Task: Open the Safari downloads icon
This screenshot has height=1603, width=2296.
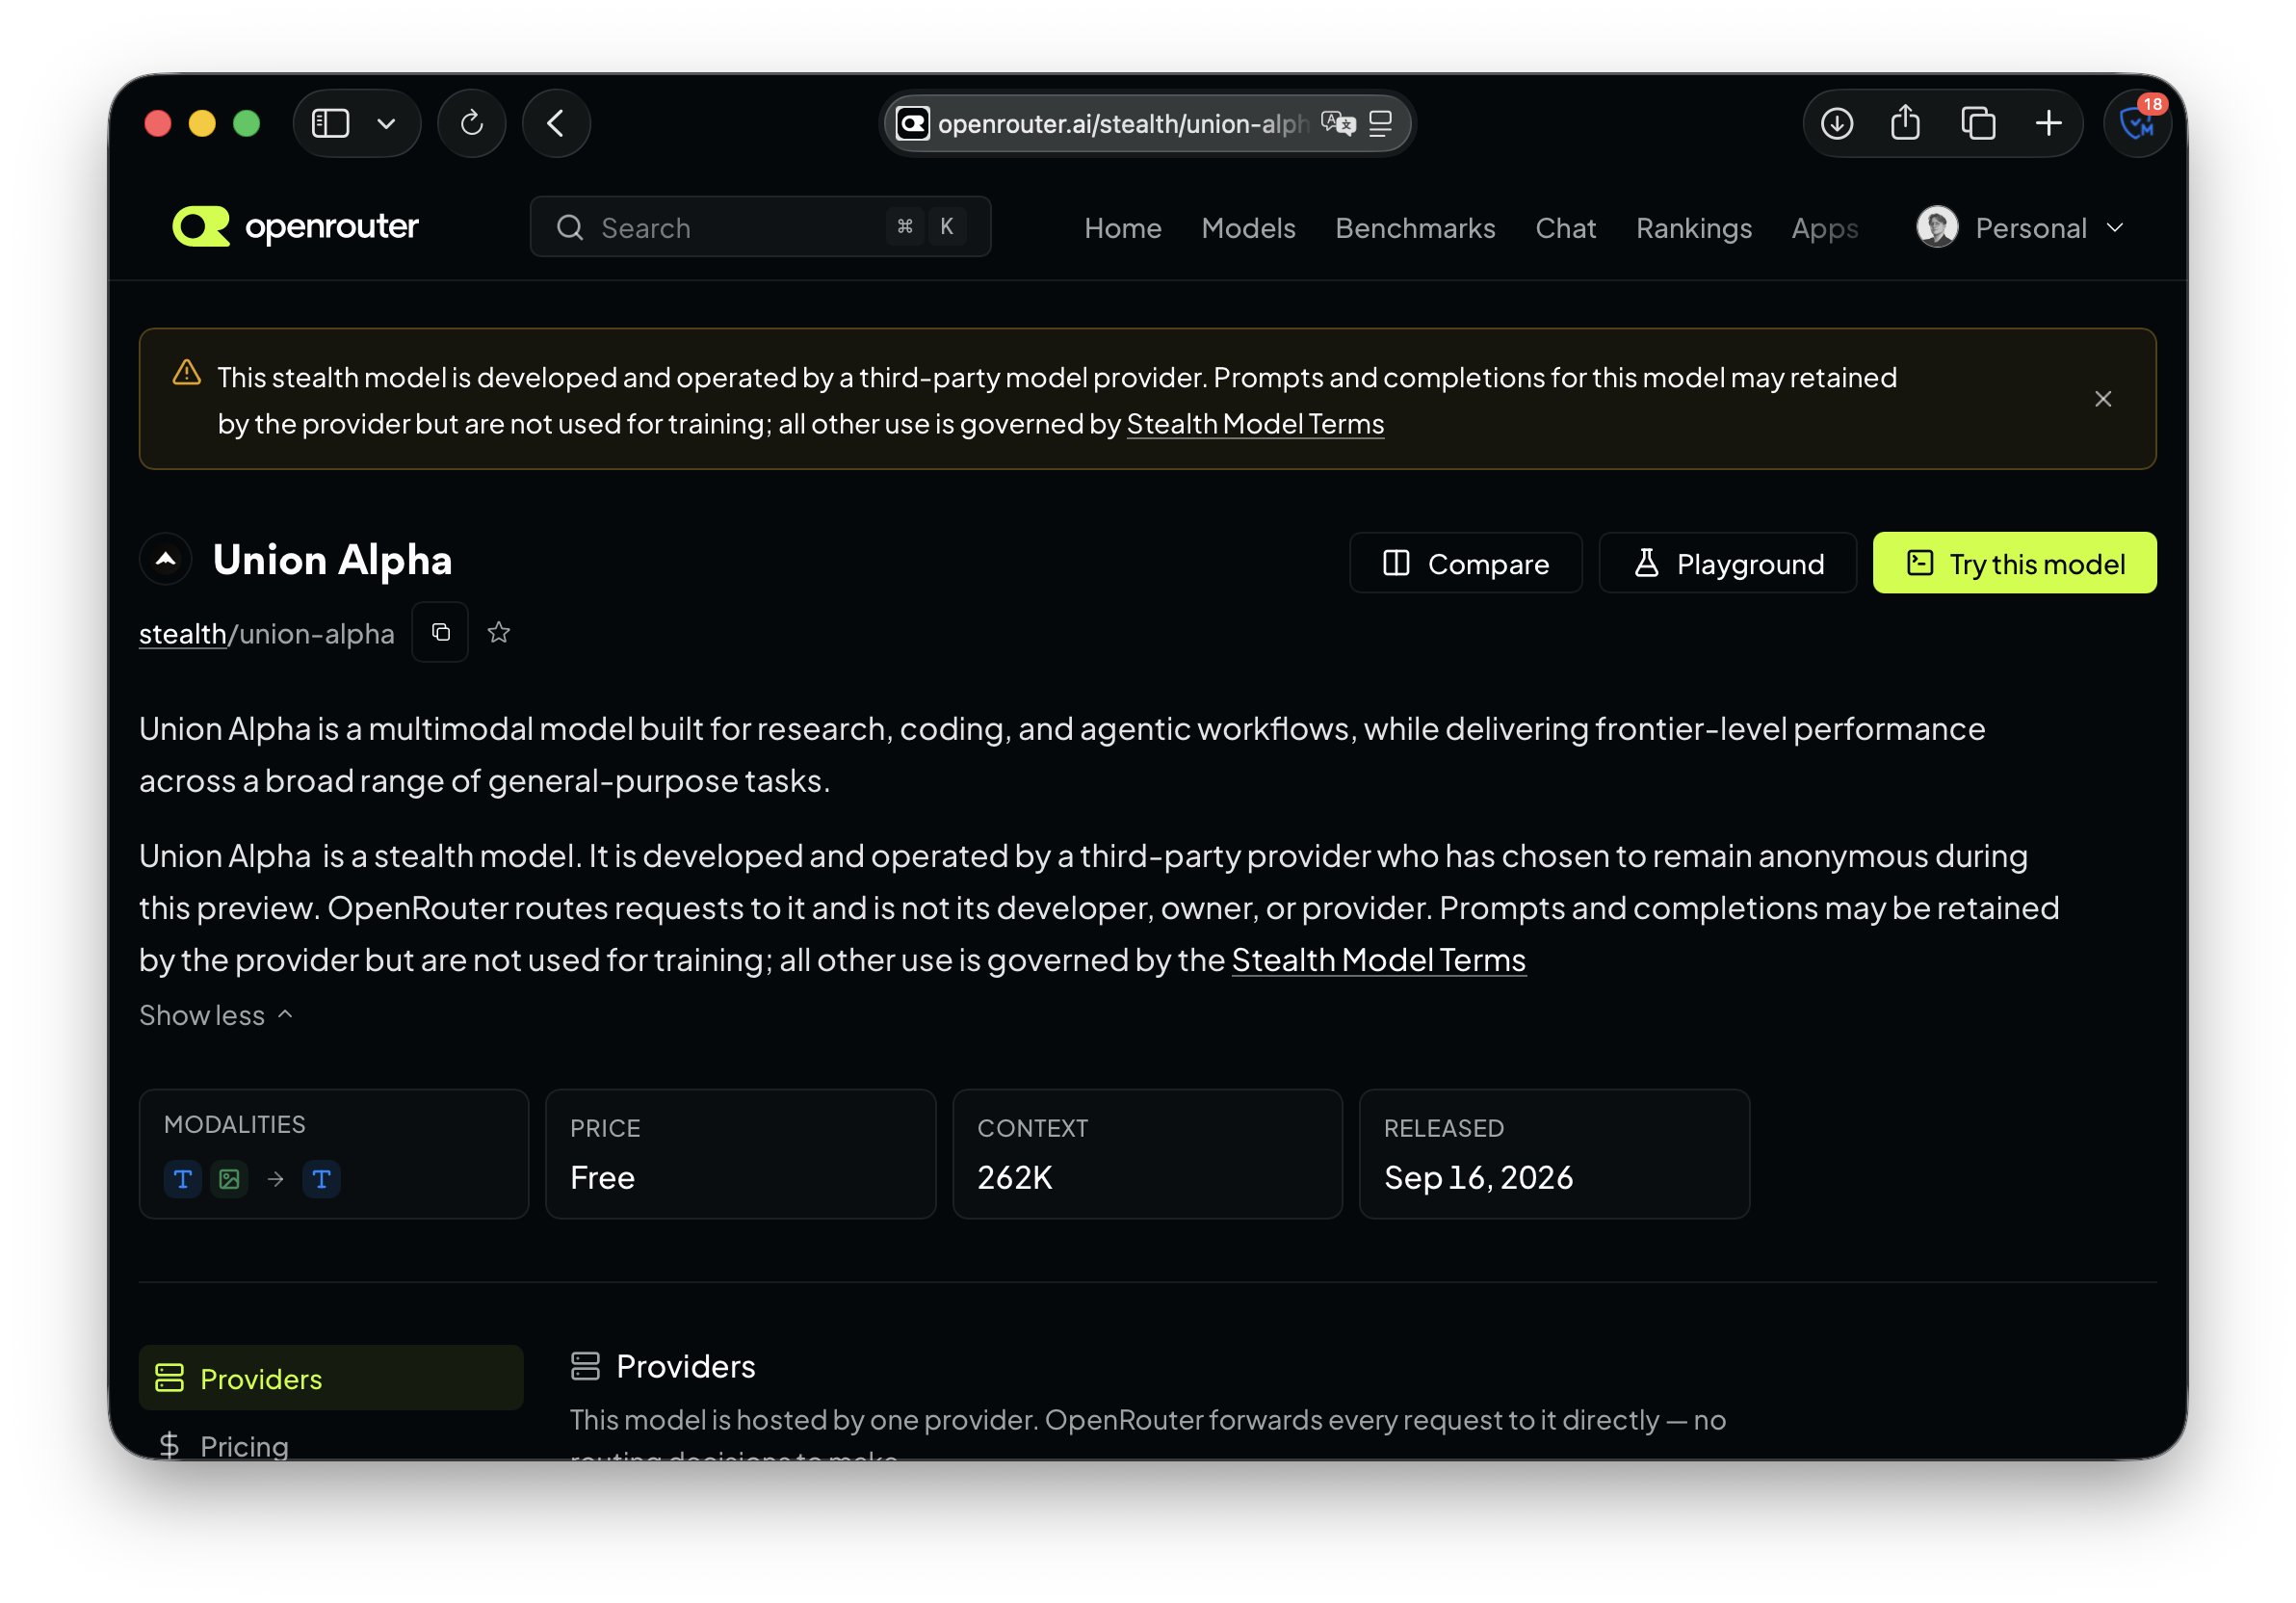Action: (1837, 124)
